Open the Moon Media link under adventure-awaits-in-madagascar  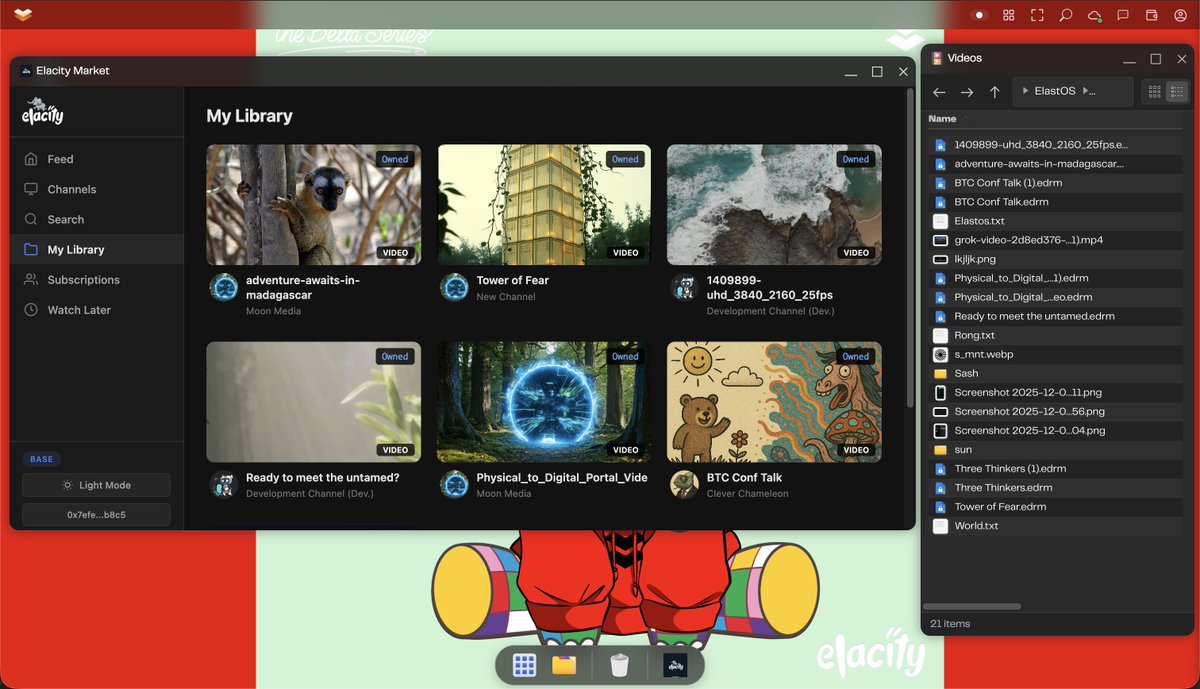tap(273, 311)
